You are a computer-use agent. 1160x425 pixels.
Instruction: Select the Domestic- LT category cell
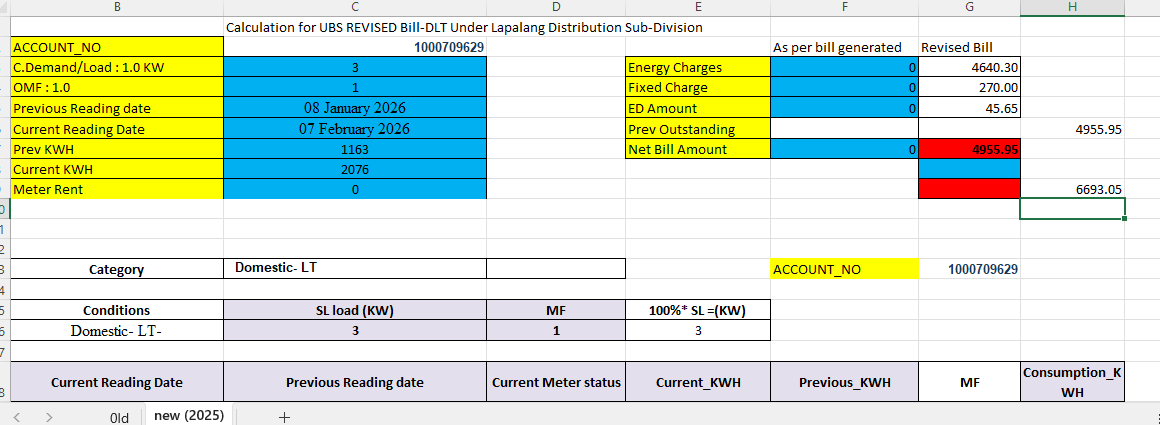click(x=355, y=268)
